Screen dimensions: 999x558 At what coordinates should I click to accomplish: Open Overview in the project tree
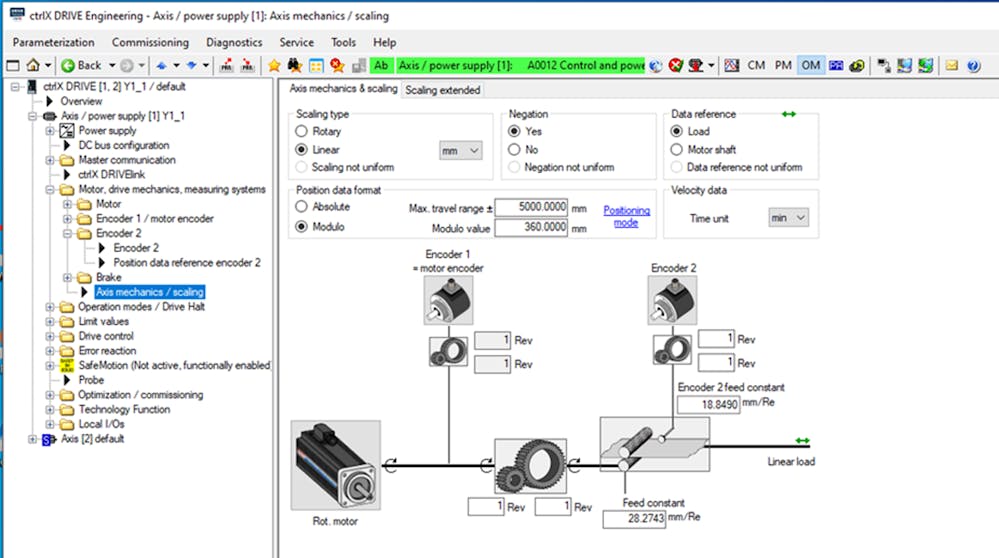tap(81, 101)
